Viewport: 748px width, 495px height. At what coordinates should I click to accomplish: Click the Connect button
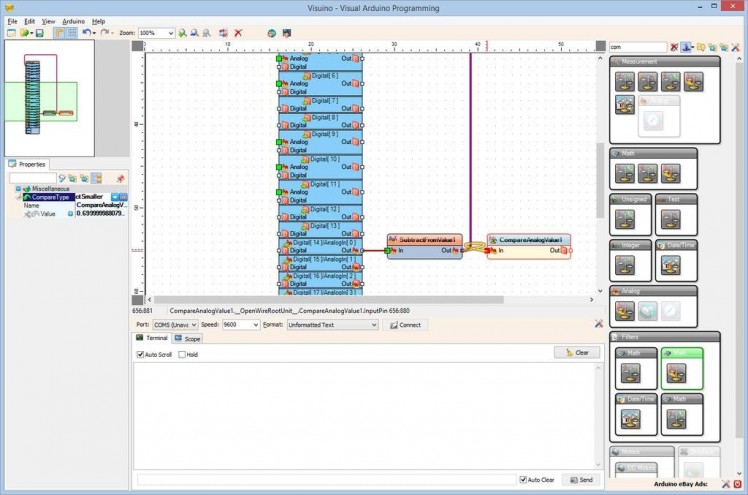(x=405, y=325)
